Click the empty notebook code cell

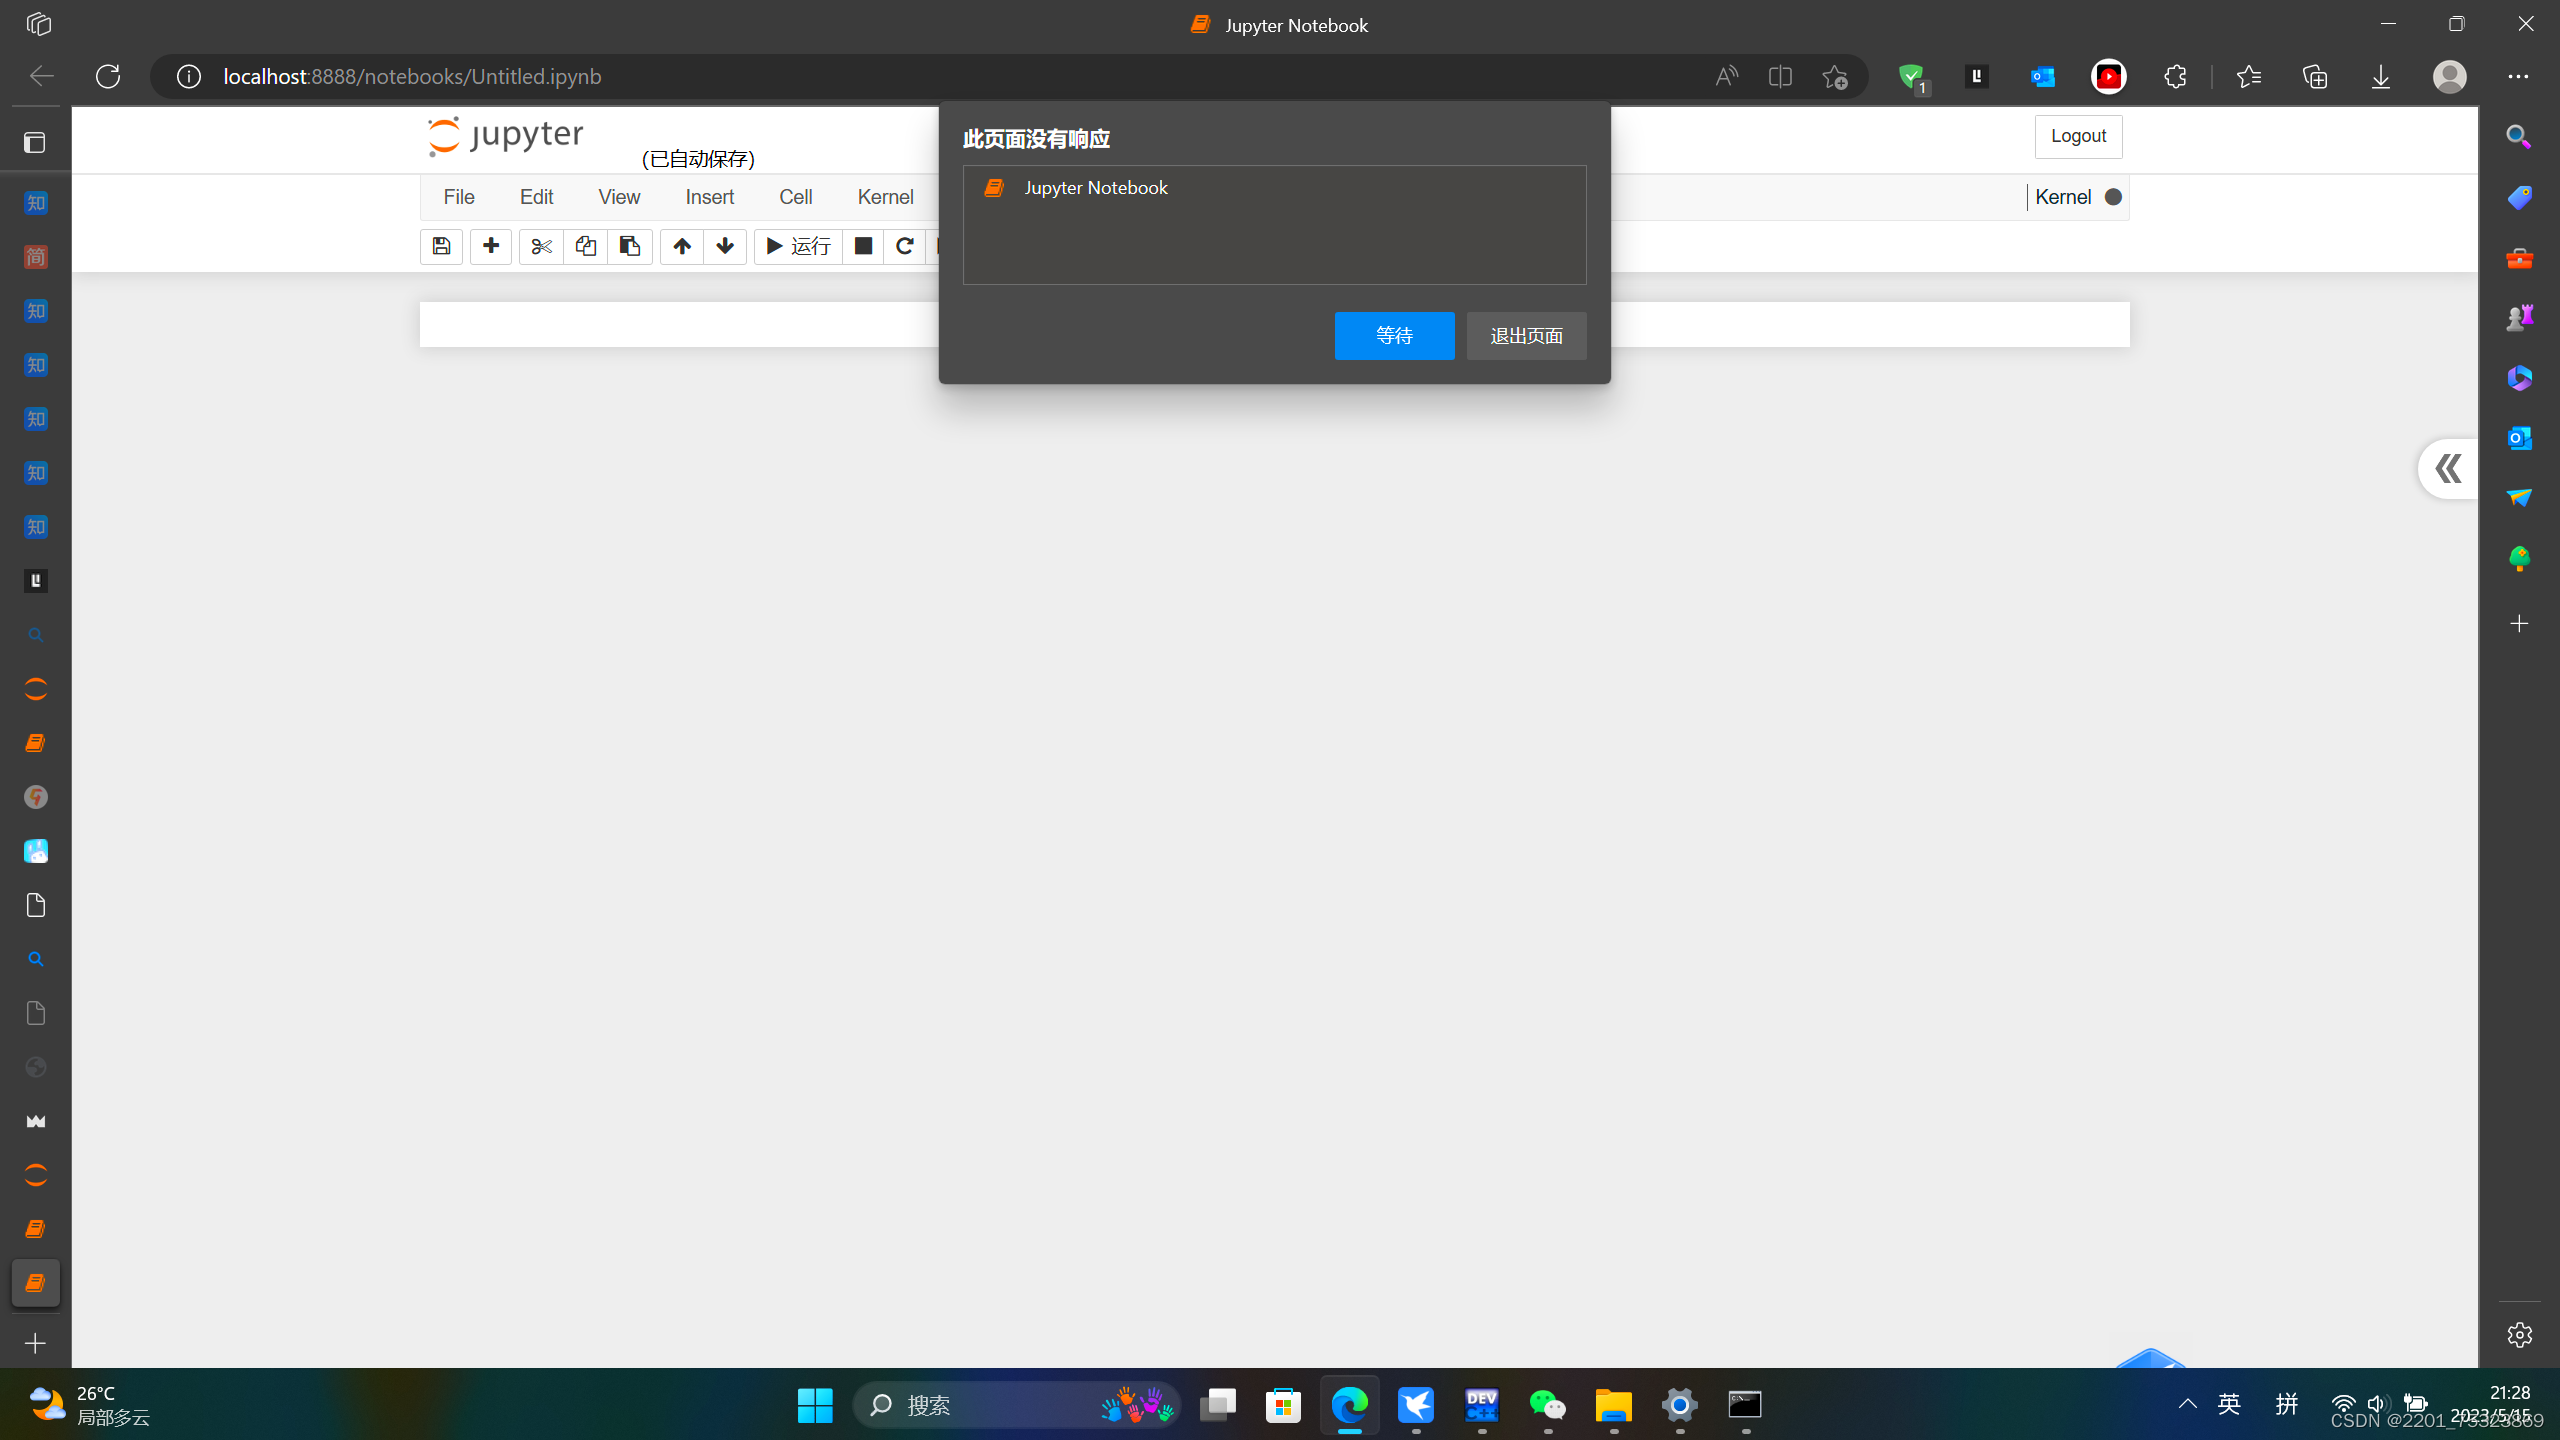(680, 325)
